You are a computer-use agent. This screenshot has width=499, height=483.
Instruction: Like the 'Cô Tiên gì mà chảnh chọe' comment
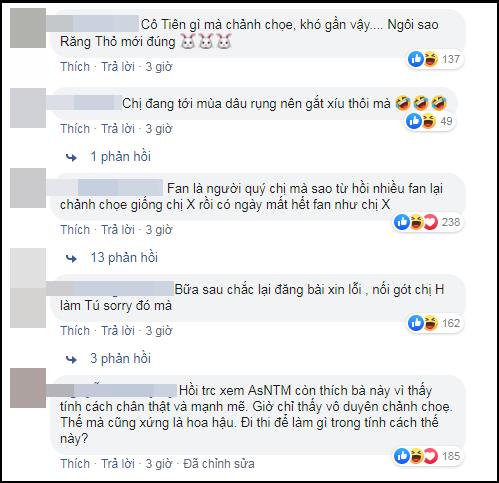click(75, 67)
